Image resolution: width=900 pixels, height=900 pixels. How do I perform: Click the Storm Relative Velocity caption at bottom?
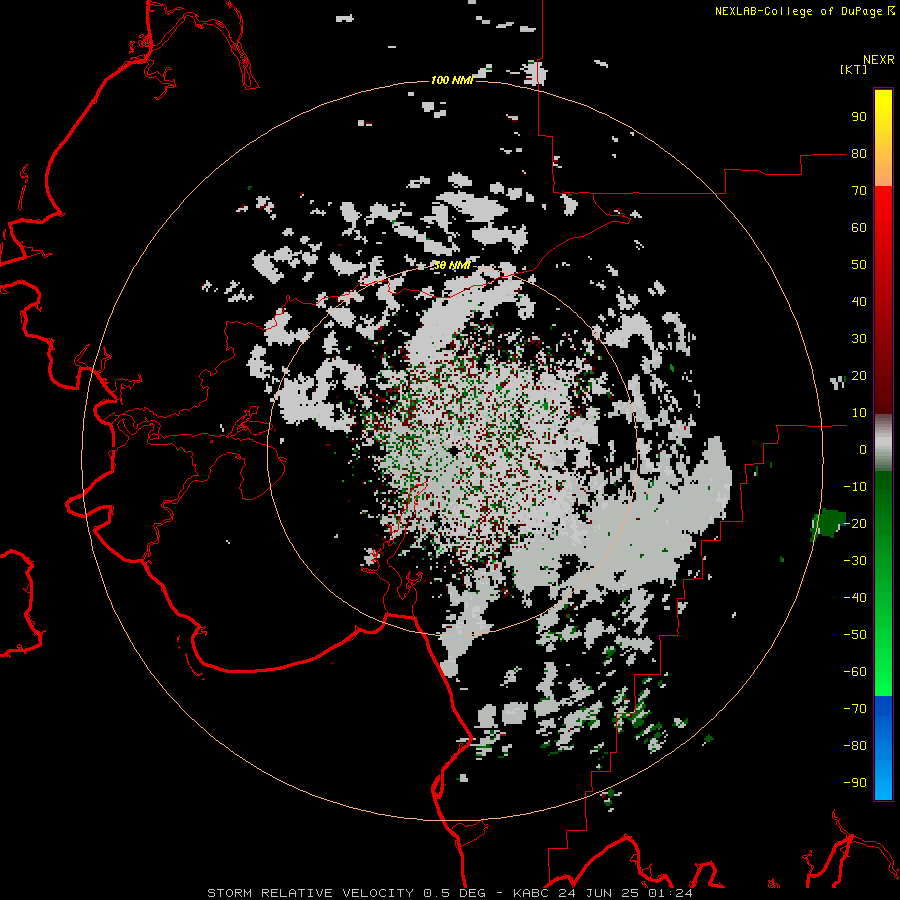click(449, 893)
